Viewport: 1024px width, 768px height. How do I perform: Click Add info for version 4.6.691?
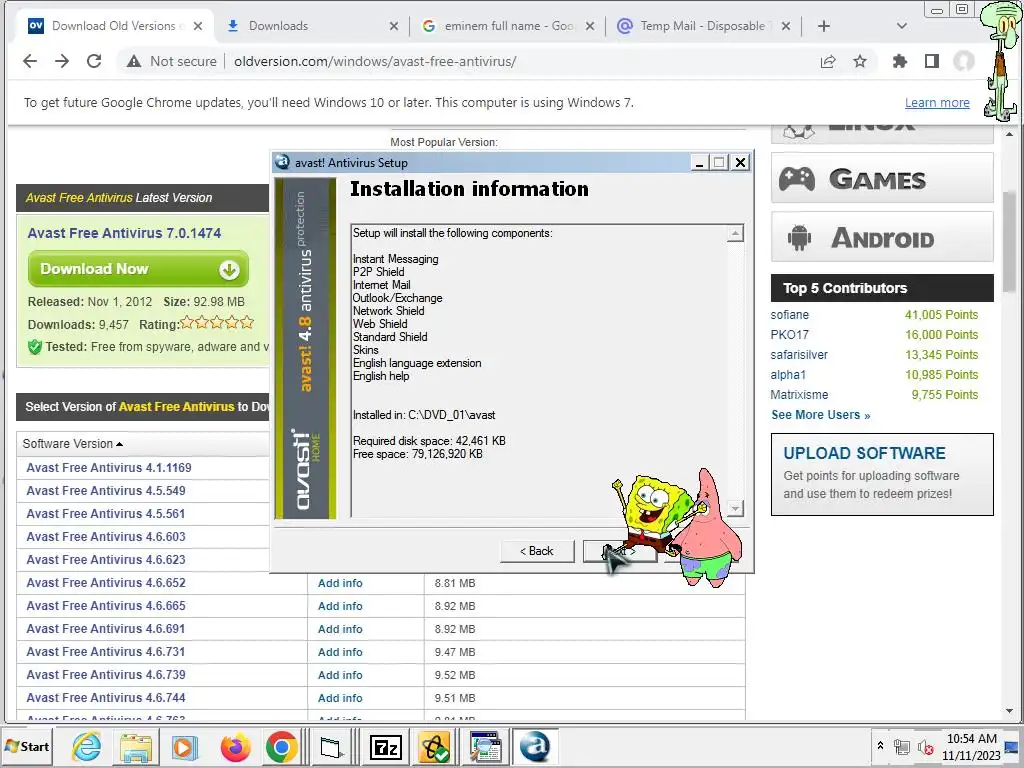(340, 629)
